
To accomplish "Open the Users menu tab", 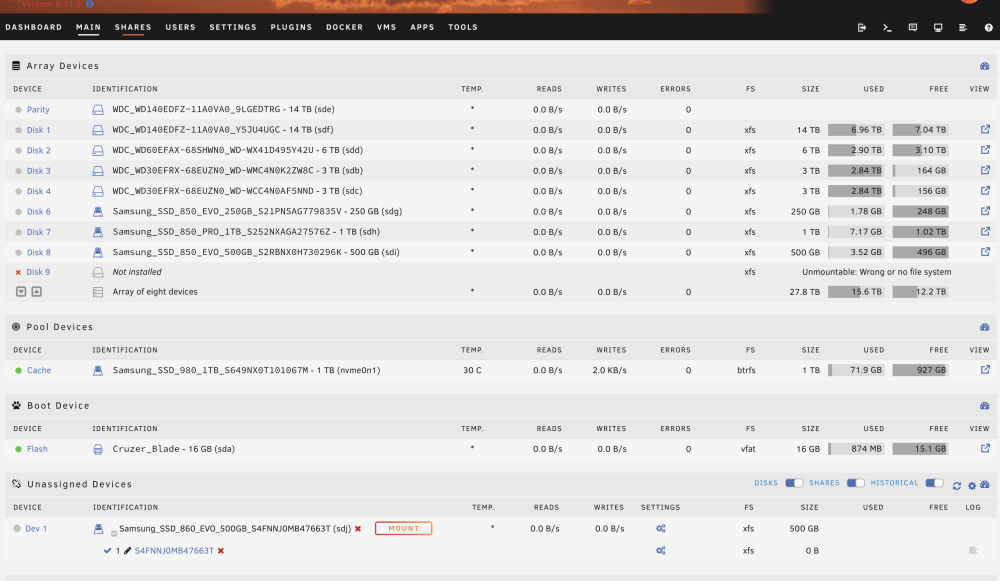I will coord(180,27).
